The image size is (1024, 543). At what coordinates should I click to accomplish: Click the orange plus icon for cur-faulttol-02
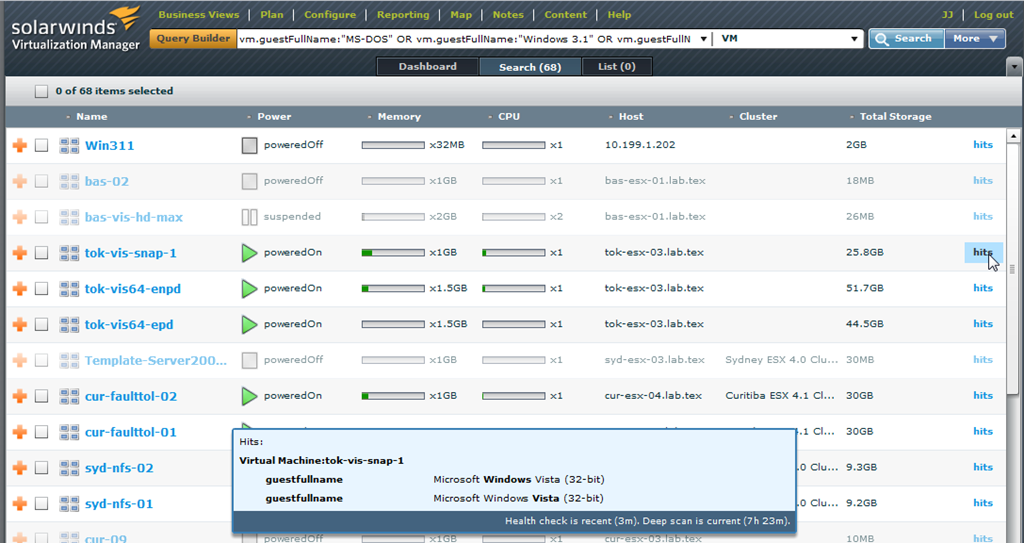(20, 396)
